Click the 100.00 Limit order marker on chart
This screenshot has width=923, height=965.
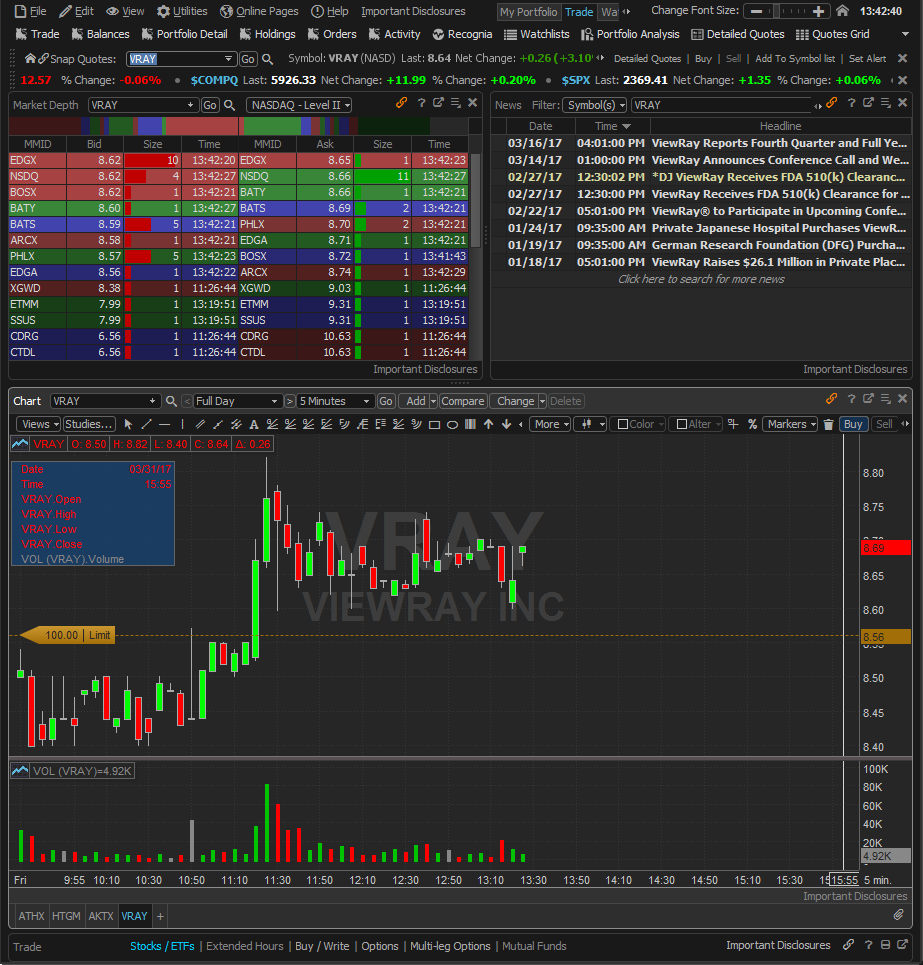(x=68, y=635)
